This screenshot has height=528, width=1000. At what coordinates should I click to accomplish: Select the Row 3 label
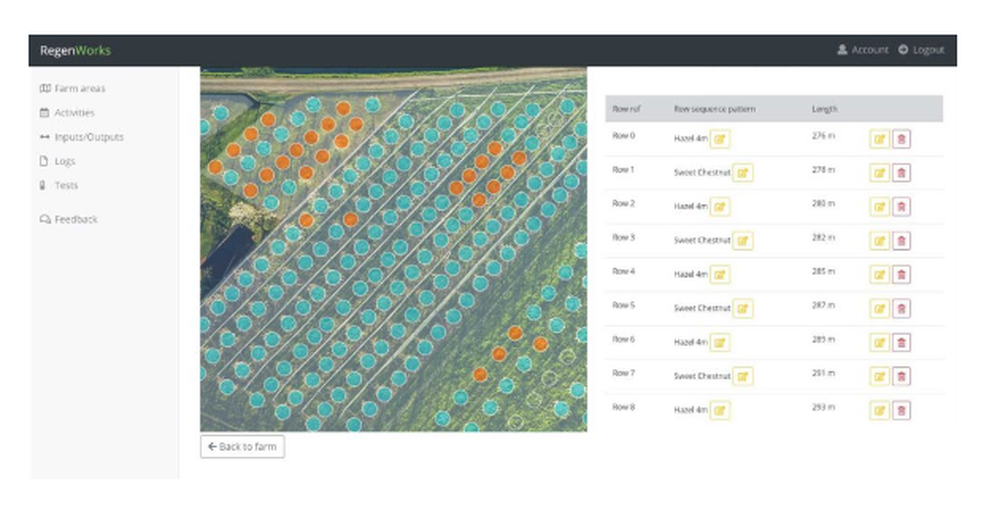623,237
